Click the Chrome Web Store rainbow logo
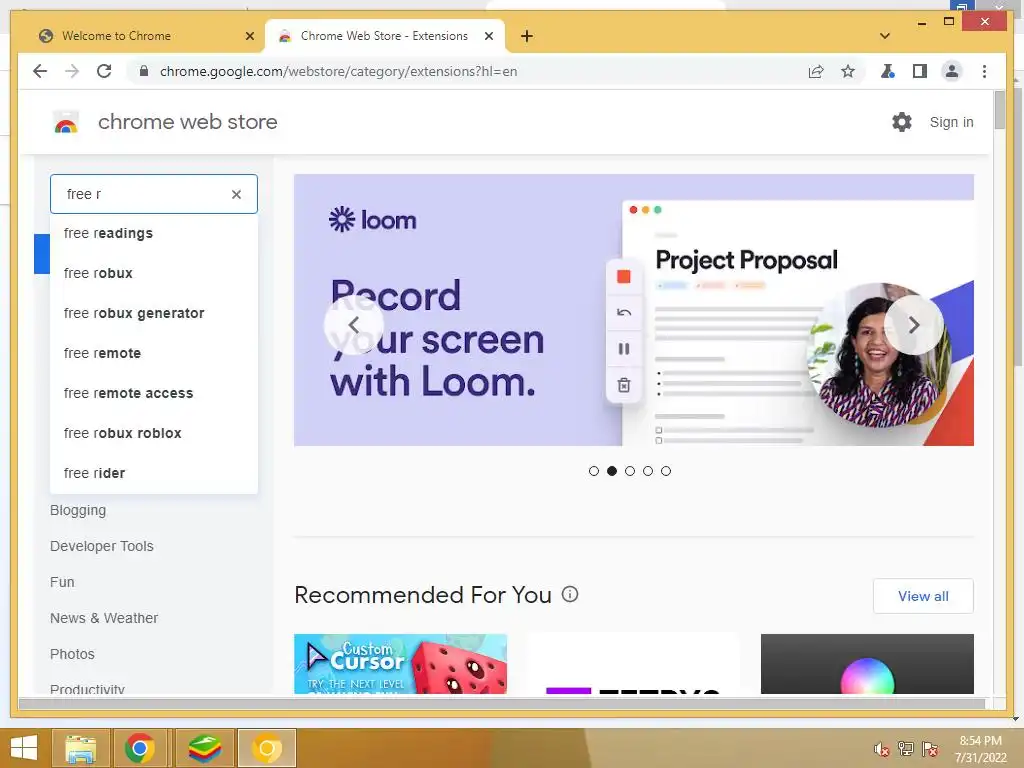This screenshot has width=1024, height=768. [x=66, y=122]
